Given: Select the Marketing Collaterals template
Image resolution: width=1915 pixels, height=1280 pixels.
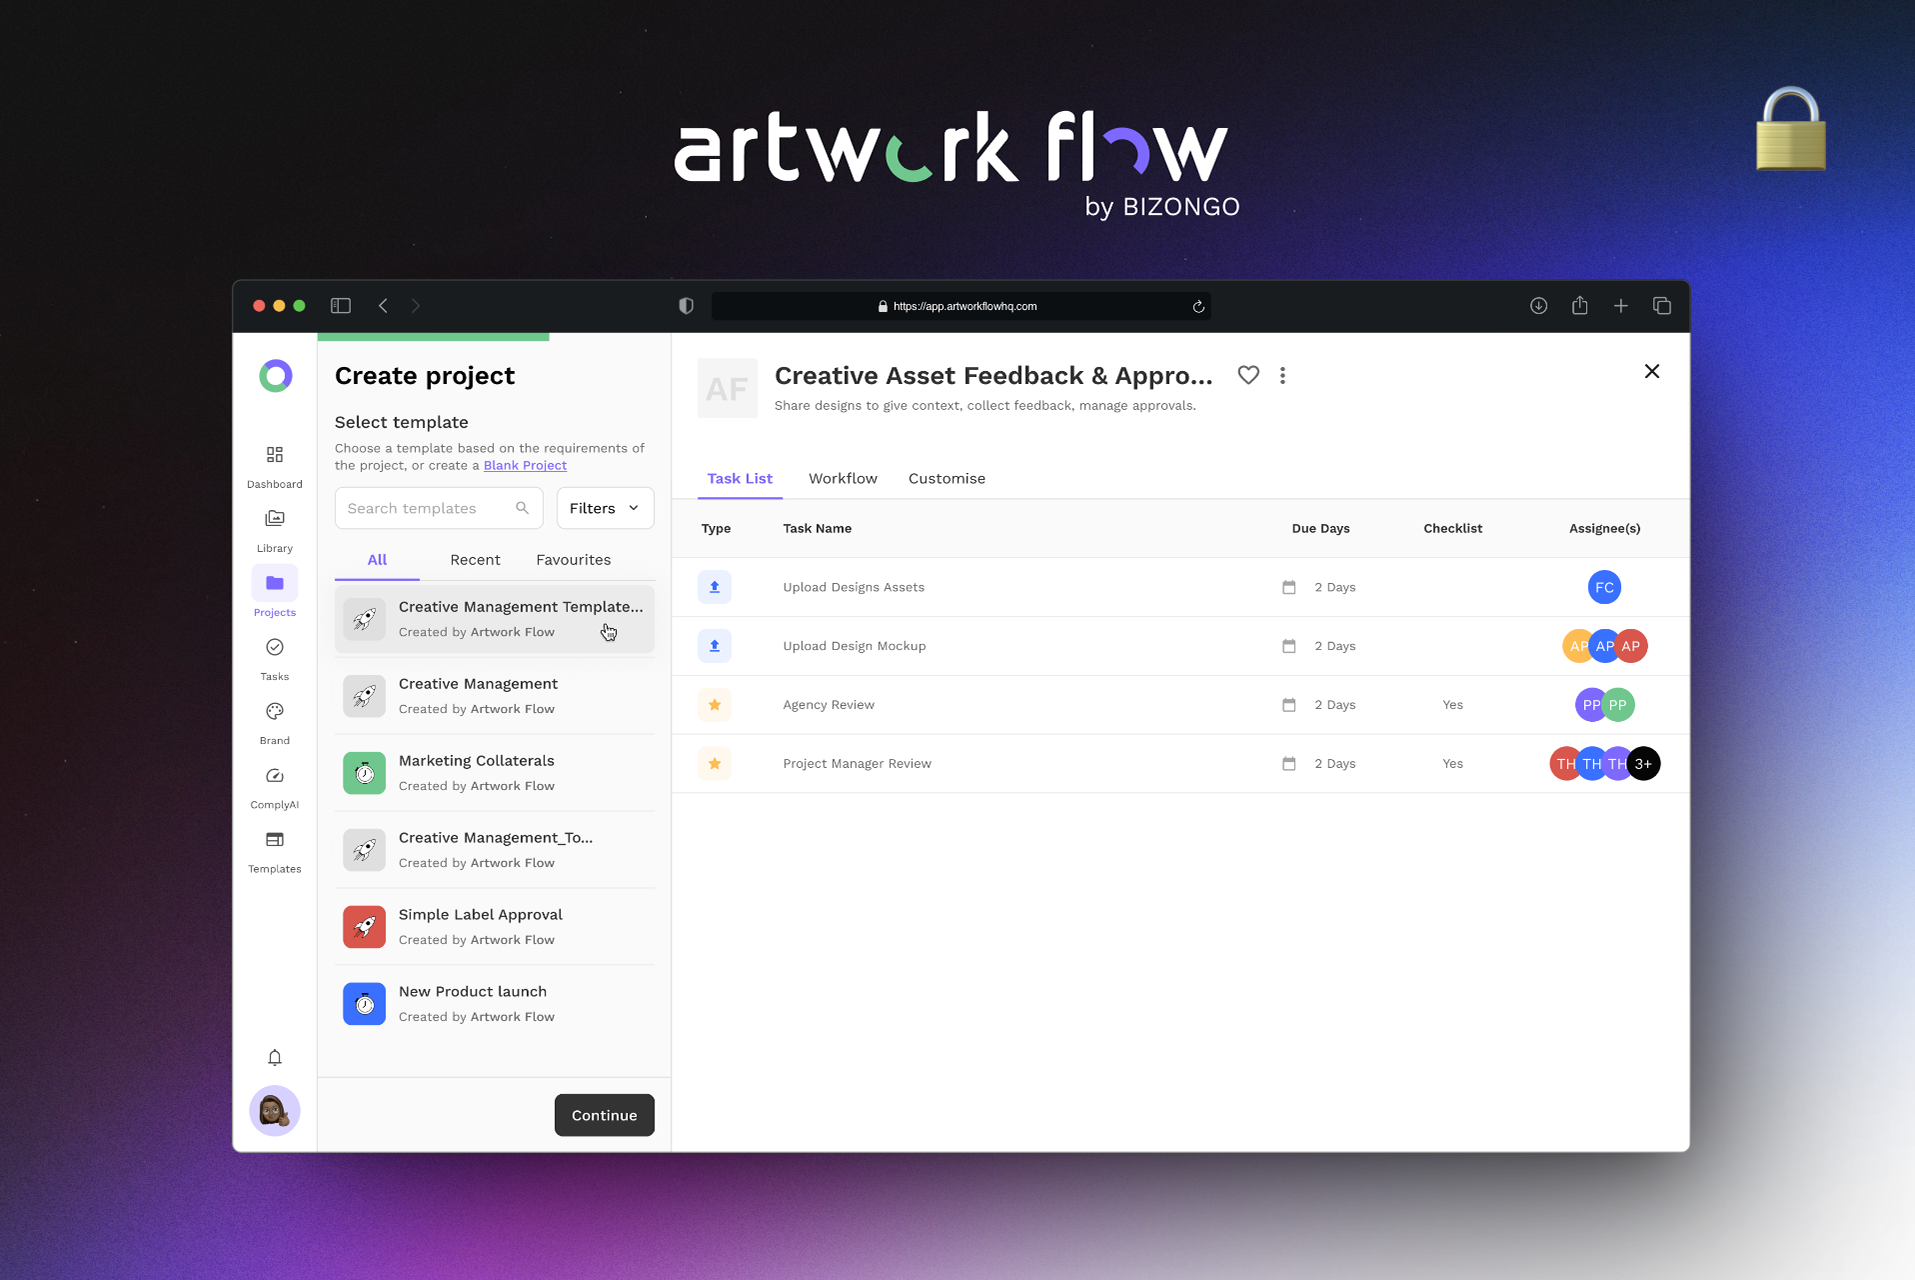Looking at the screenshot, I should [495, 773].
